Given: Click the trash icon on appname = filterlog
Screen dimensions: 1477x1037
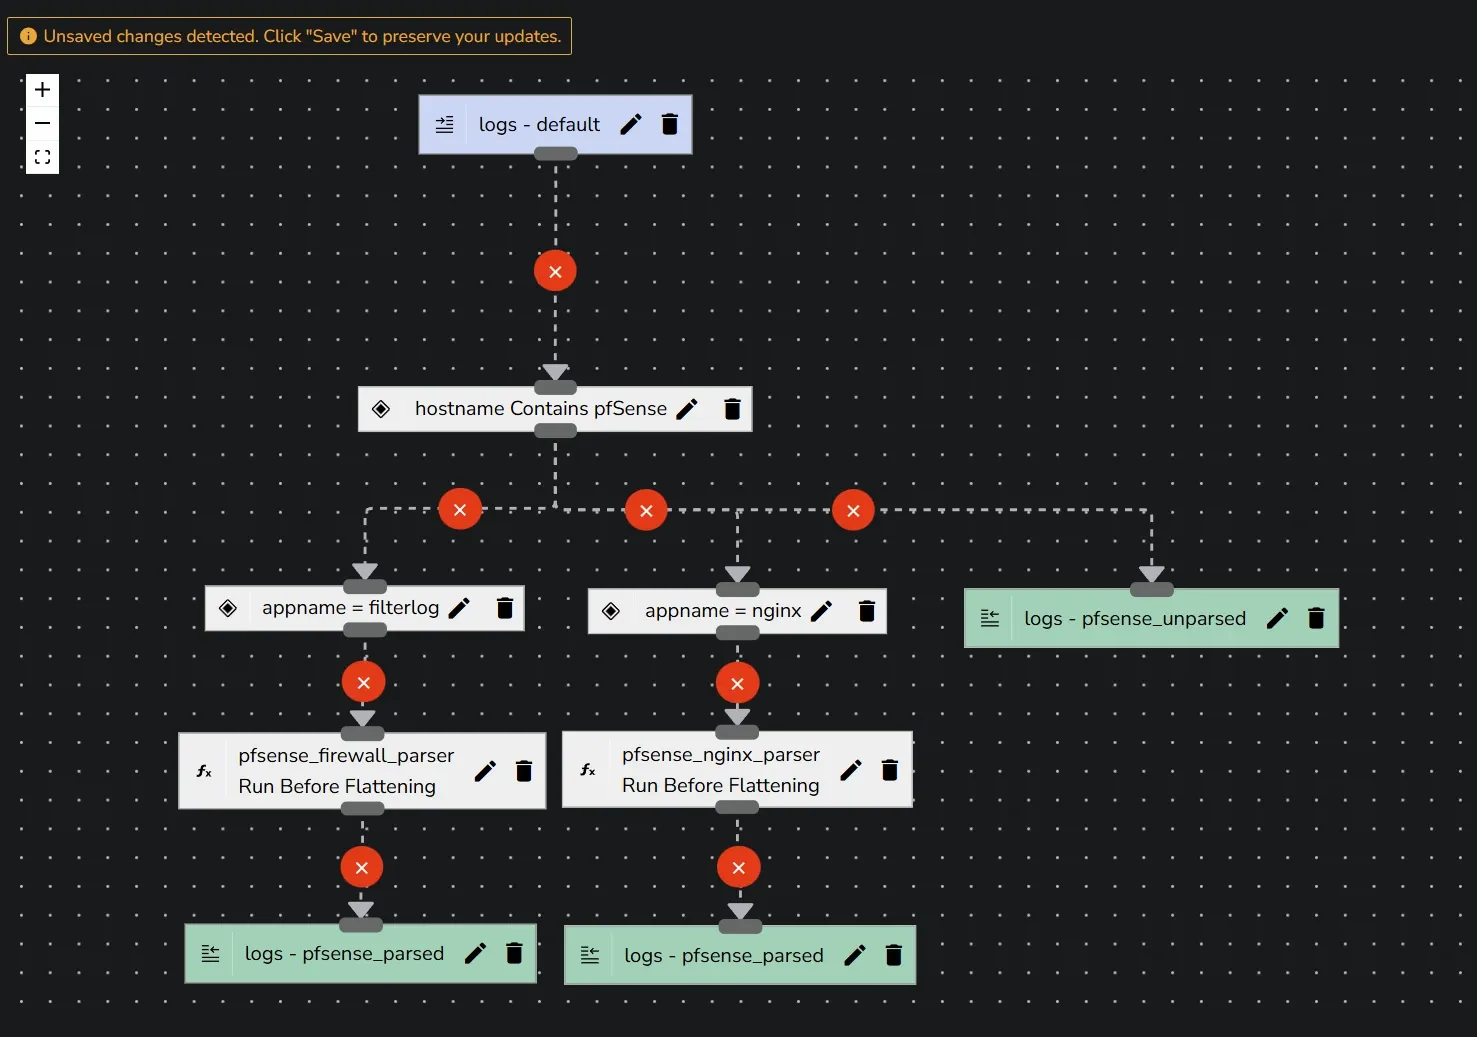Looking at the screenshot, I should (504, 607).
